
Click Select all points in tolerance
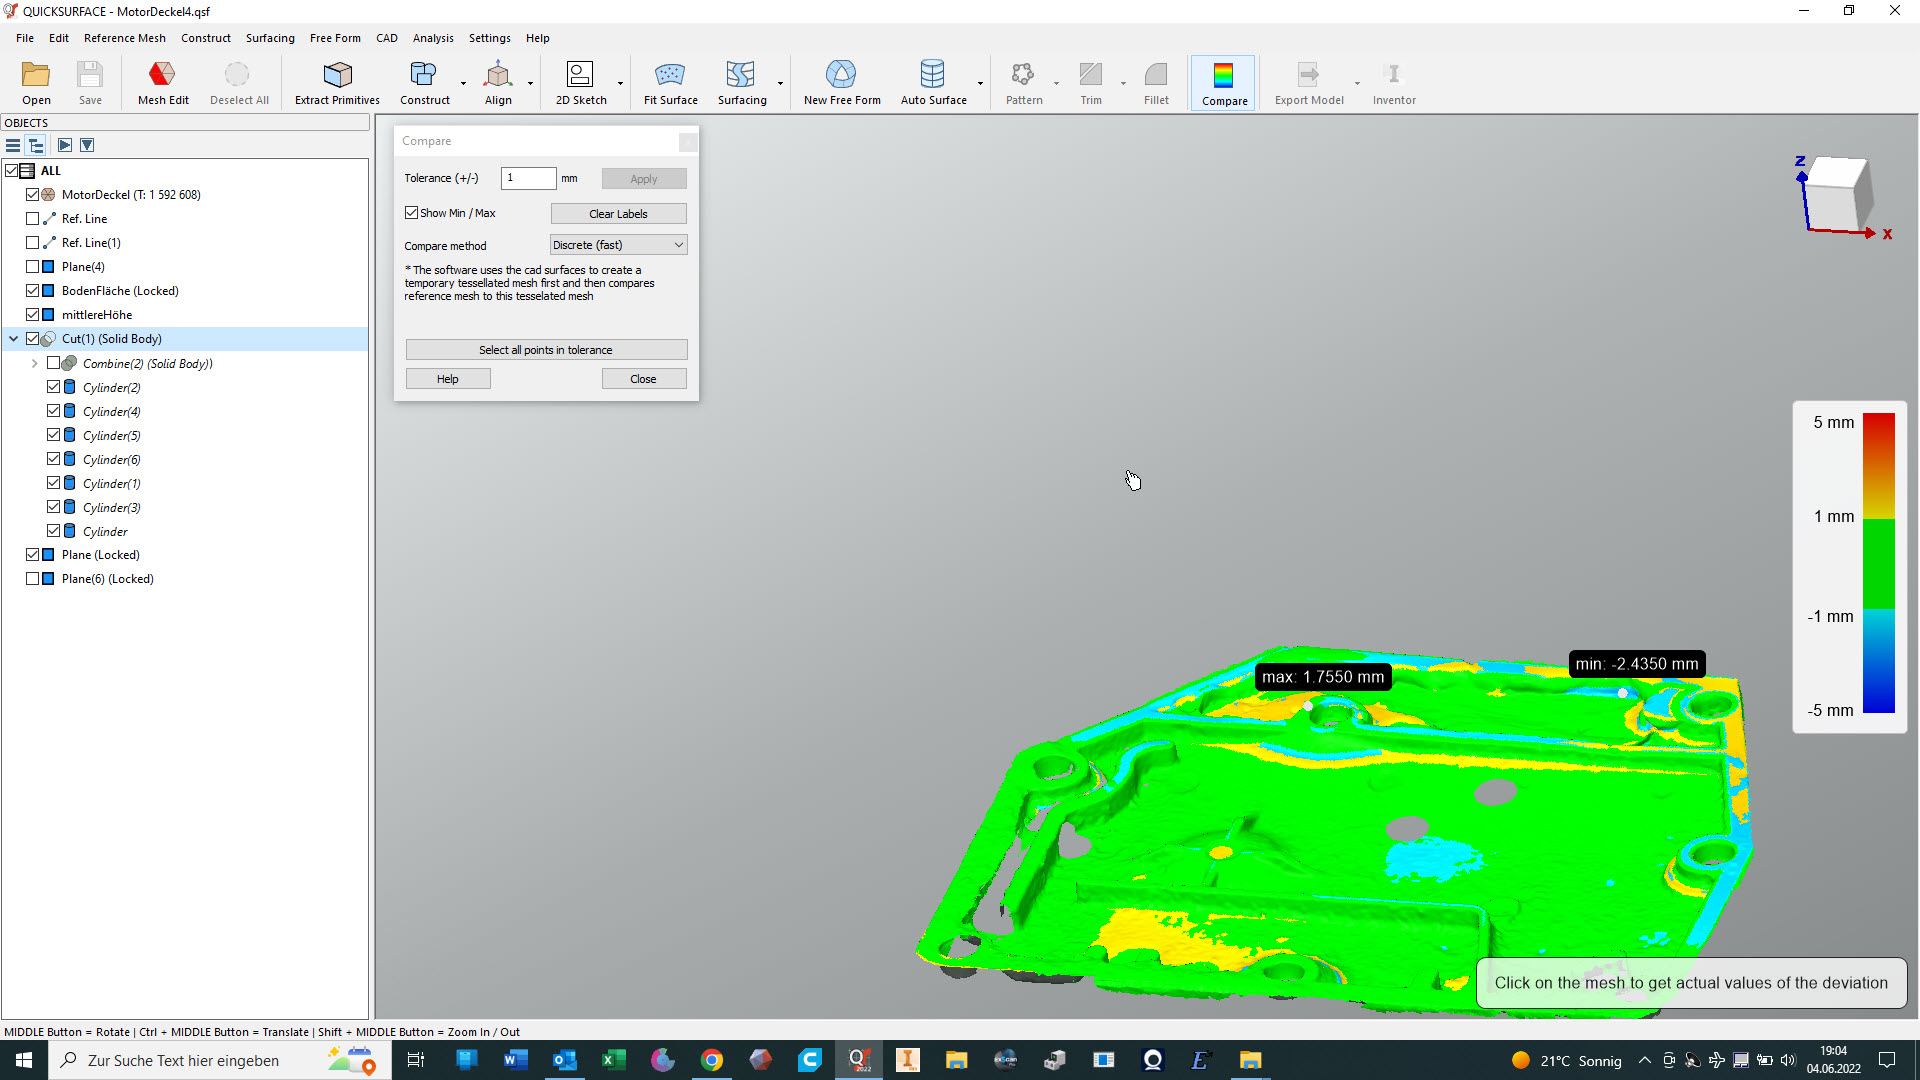(546, 350)
